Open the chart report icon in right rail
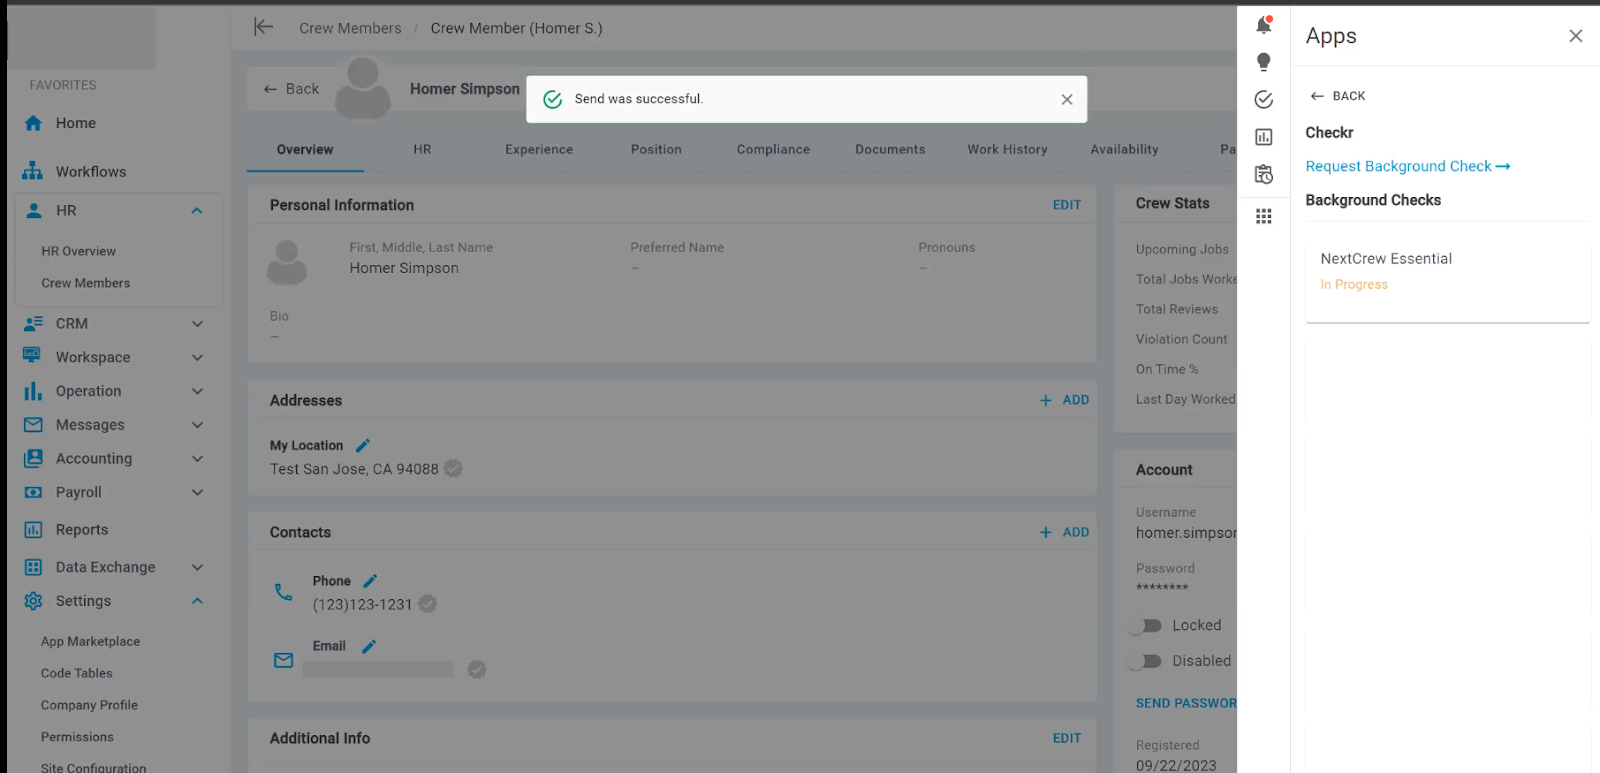 tap(1264, 137)
